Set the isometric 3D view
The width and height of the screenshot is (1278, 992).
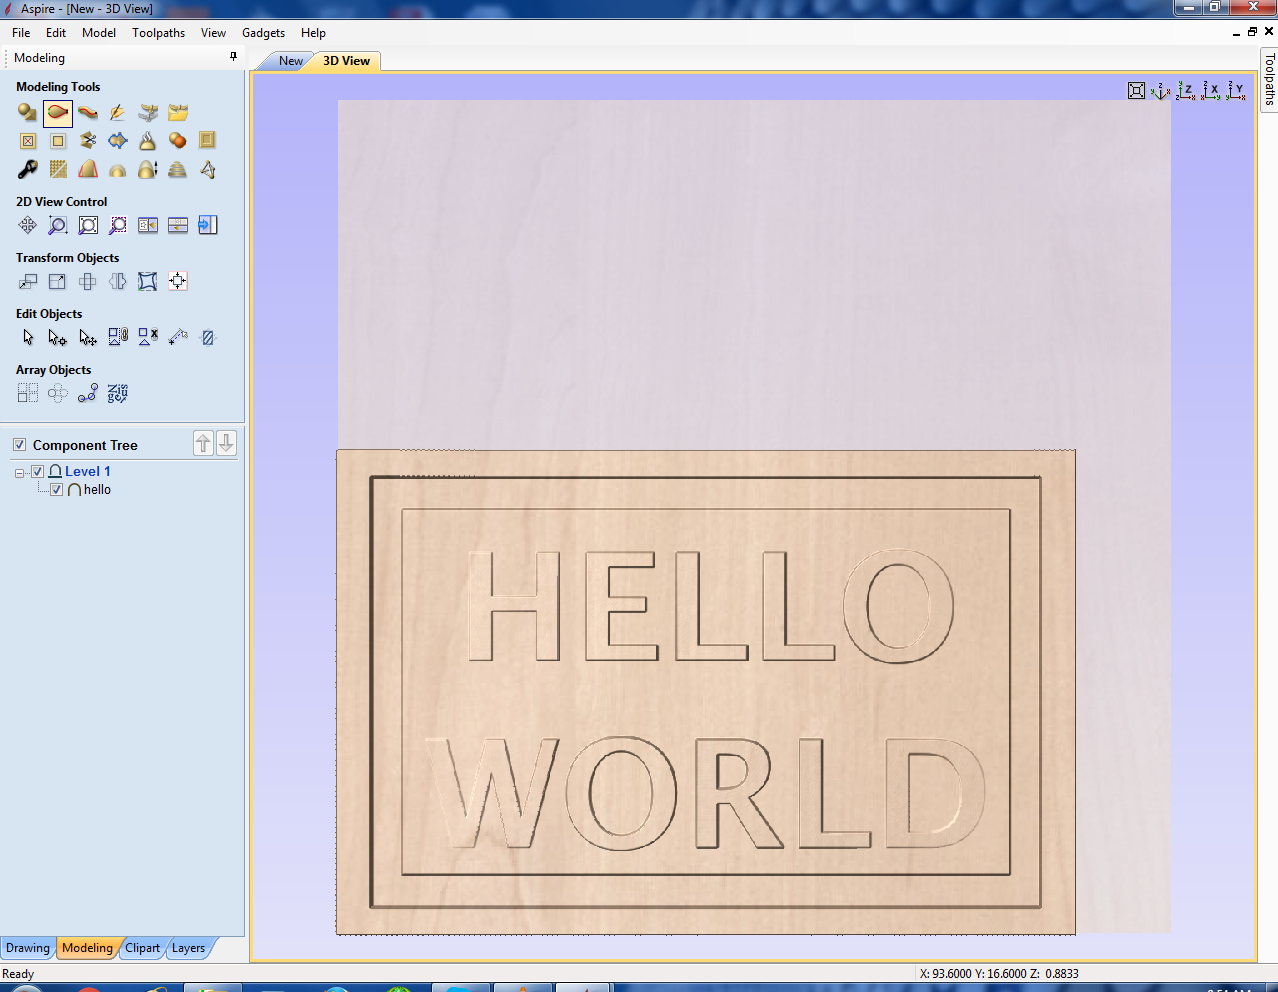click(1160, 91)
